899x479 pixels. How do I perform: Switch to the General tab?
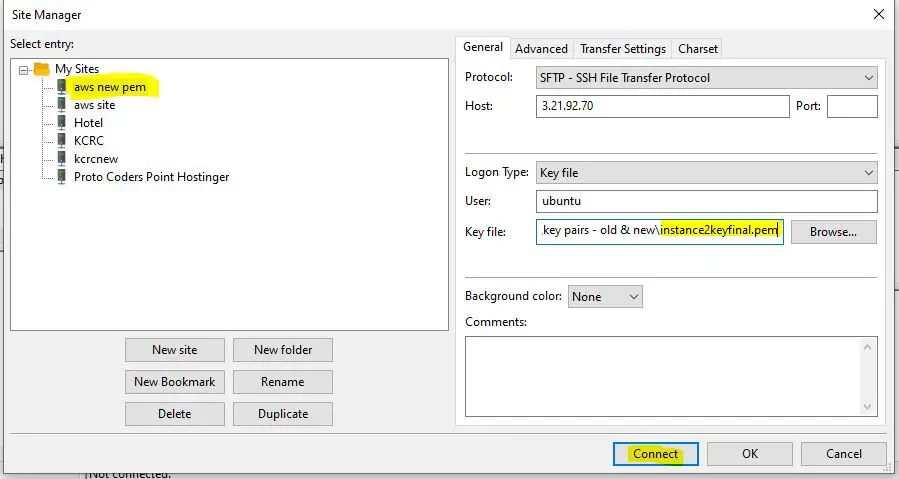pos(483,47)
